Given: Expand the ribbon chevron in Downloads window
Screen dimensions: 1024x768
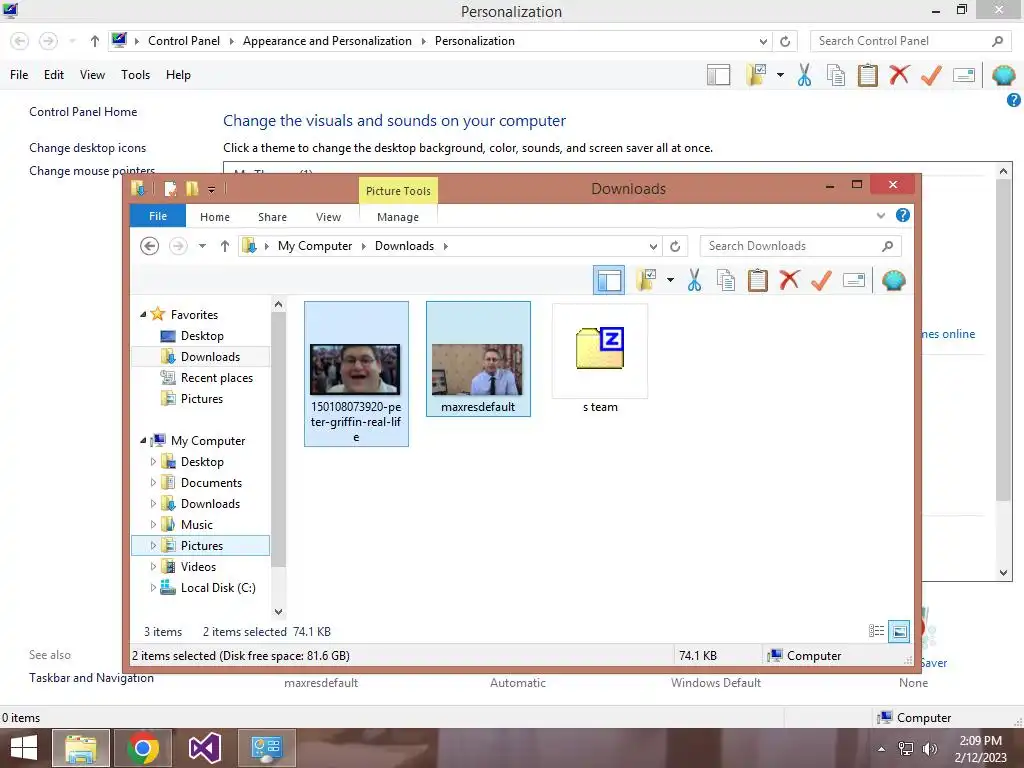Looking at the screenshot, I should (880, 216).
